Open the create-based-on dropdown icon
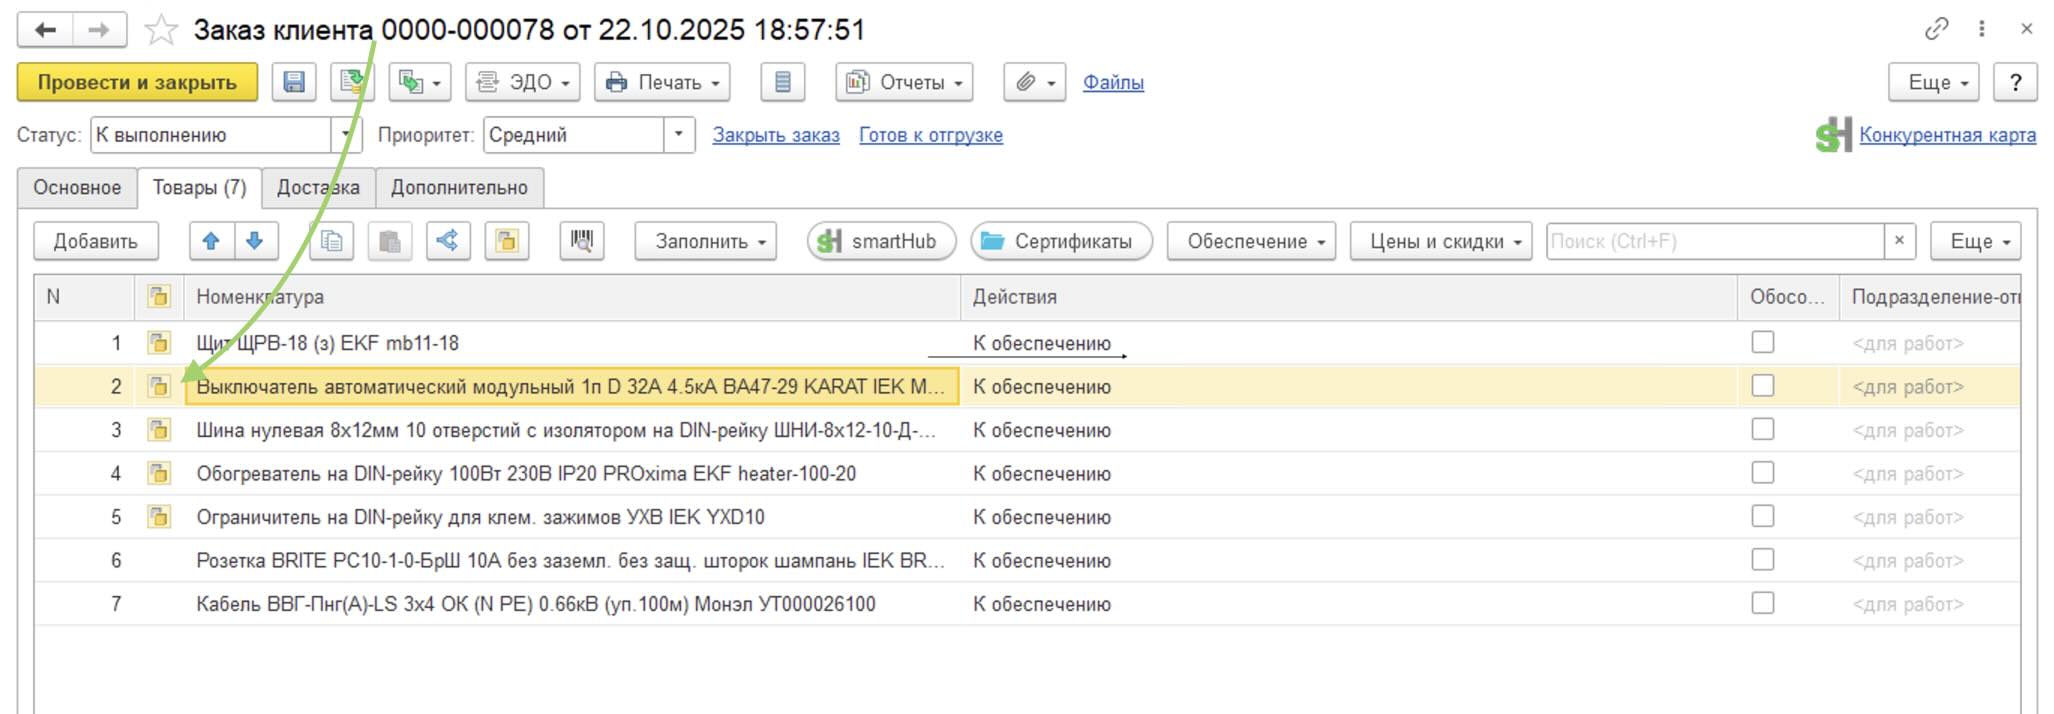The width and height of the screenshot is (2054, 714). [x=420, y=82]
